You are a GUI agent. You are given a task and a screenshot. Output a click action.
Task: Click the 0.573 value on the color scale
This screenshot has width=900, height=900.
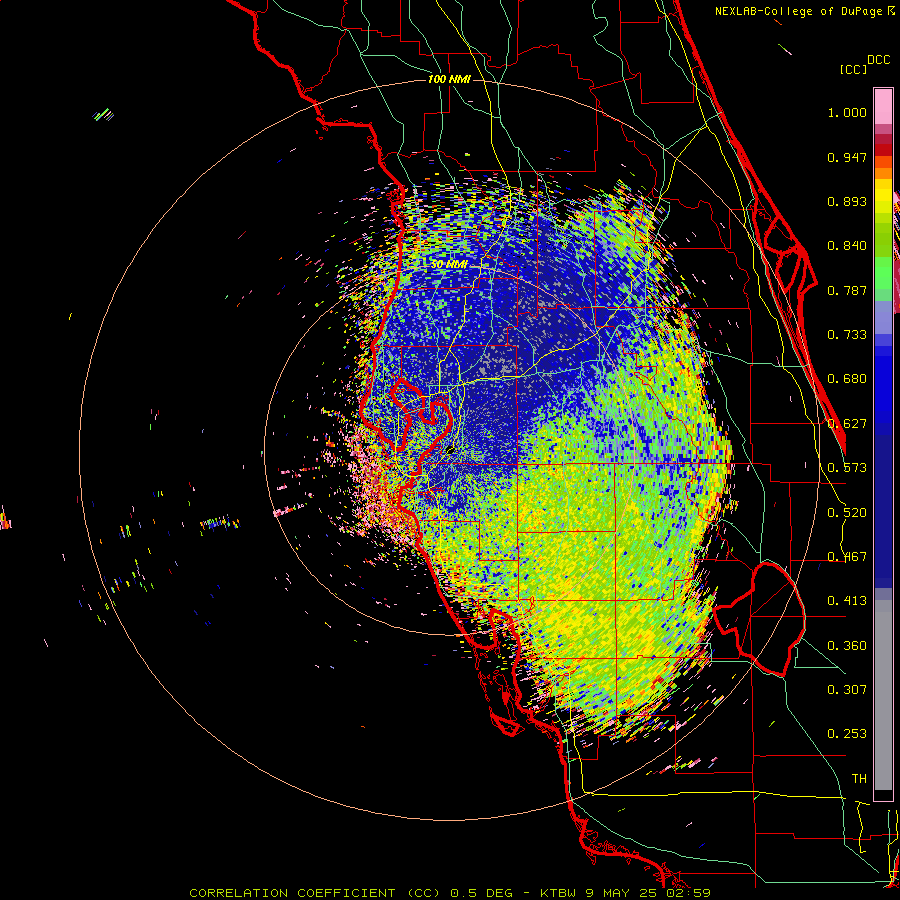coord(847,468)
